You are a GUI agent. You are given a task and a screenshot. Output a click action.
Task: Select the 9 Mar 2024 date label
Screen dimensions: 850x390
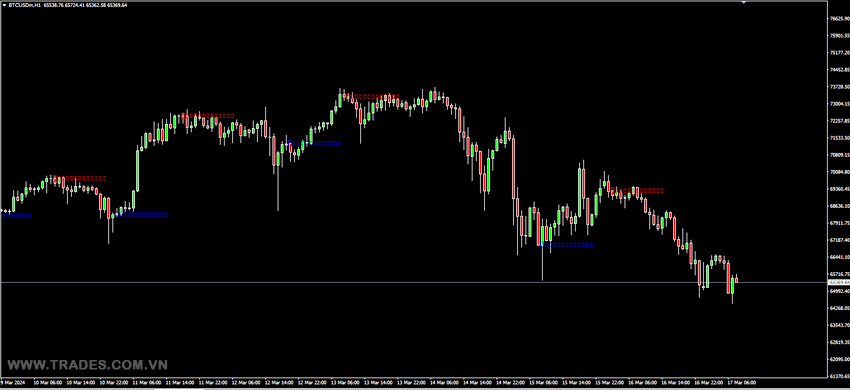11,382
